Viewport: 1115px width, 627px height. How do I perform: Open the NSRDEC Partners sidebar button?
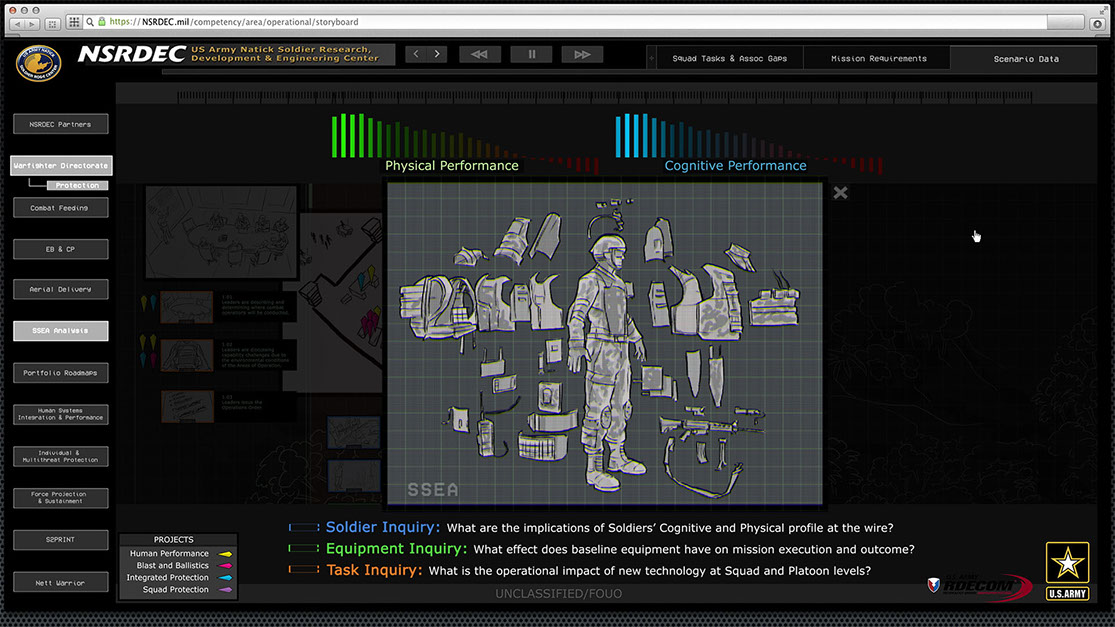[x=60, y=125]
